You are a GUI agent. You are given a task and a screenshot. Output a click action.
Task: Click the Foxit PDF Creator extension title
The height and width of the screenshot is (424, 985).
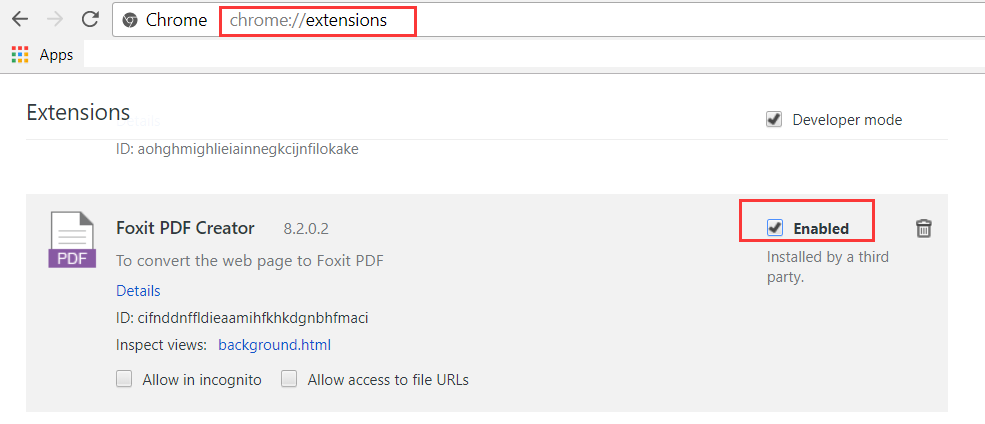pos(185,228)
